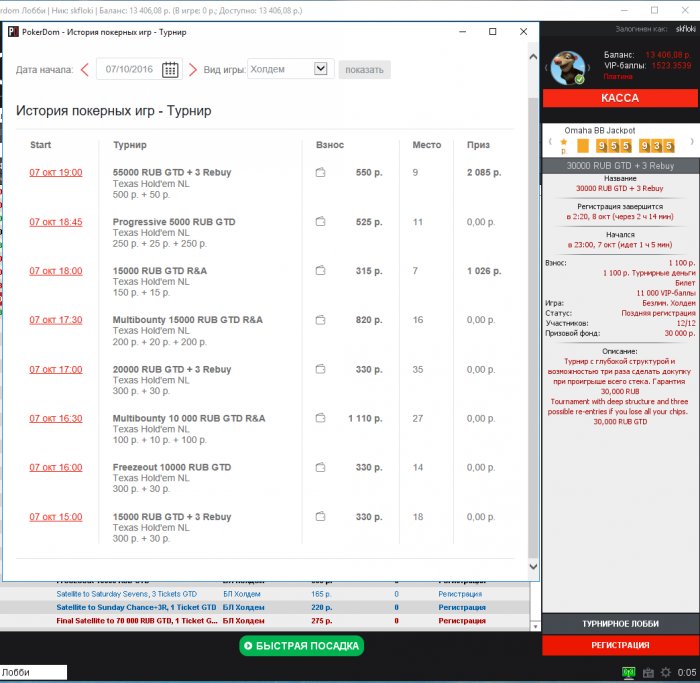Show previous jackpot with left chevron

(550, 142)
